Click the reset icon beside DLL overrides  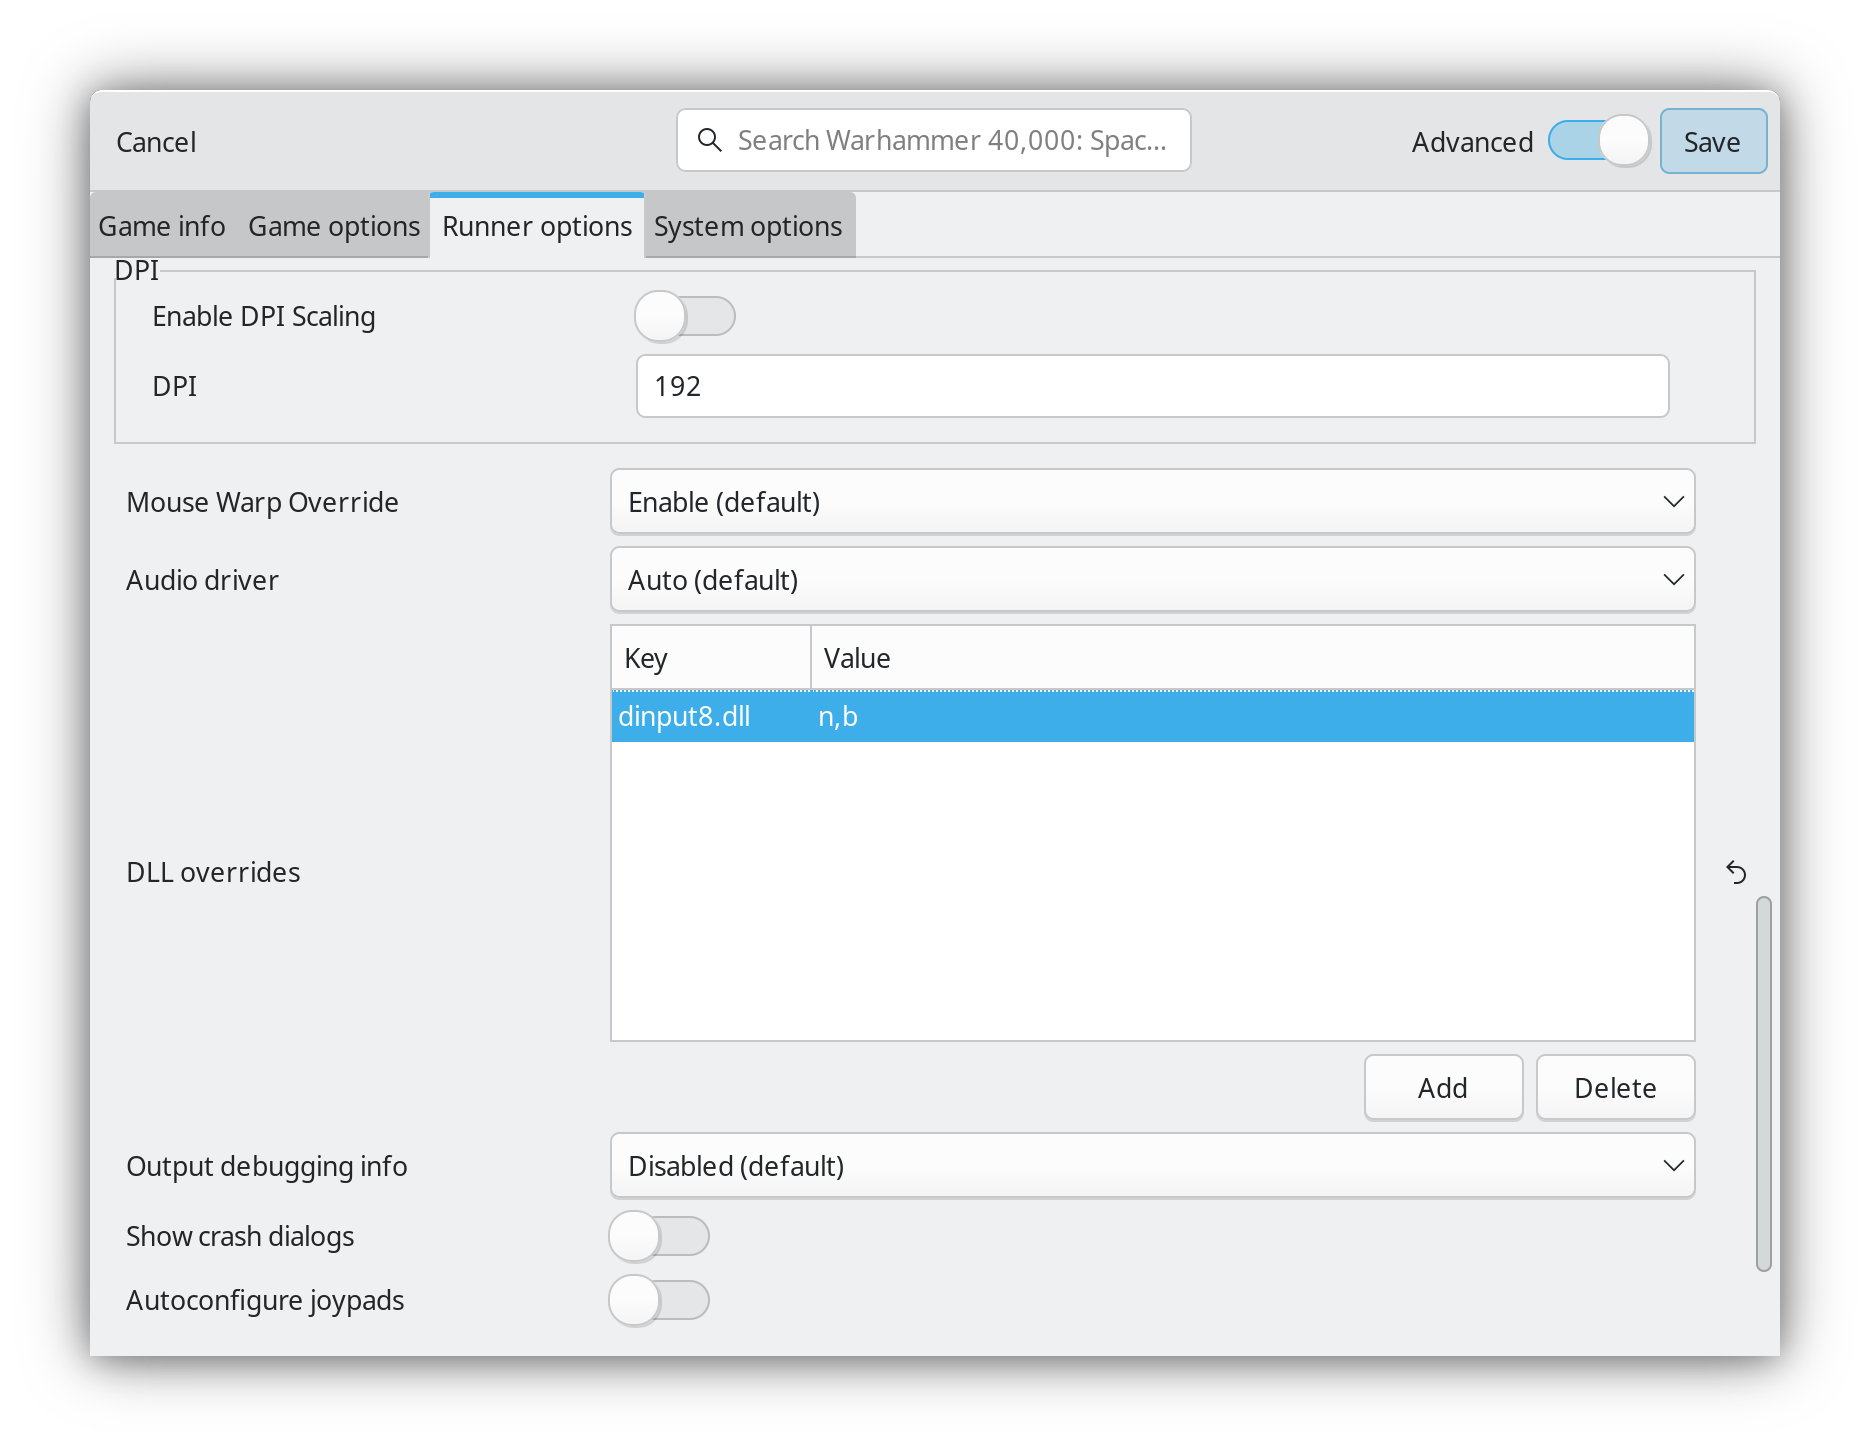(x=1738, y=872)
